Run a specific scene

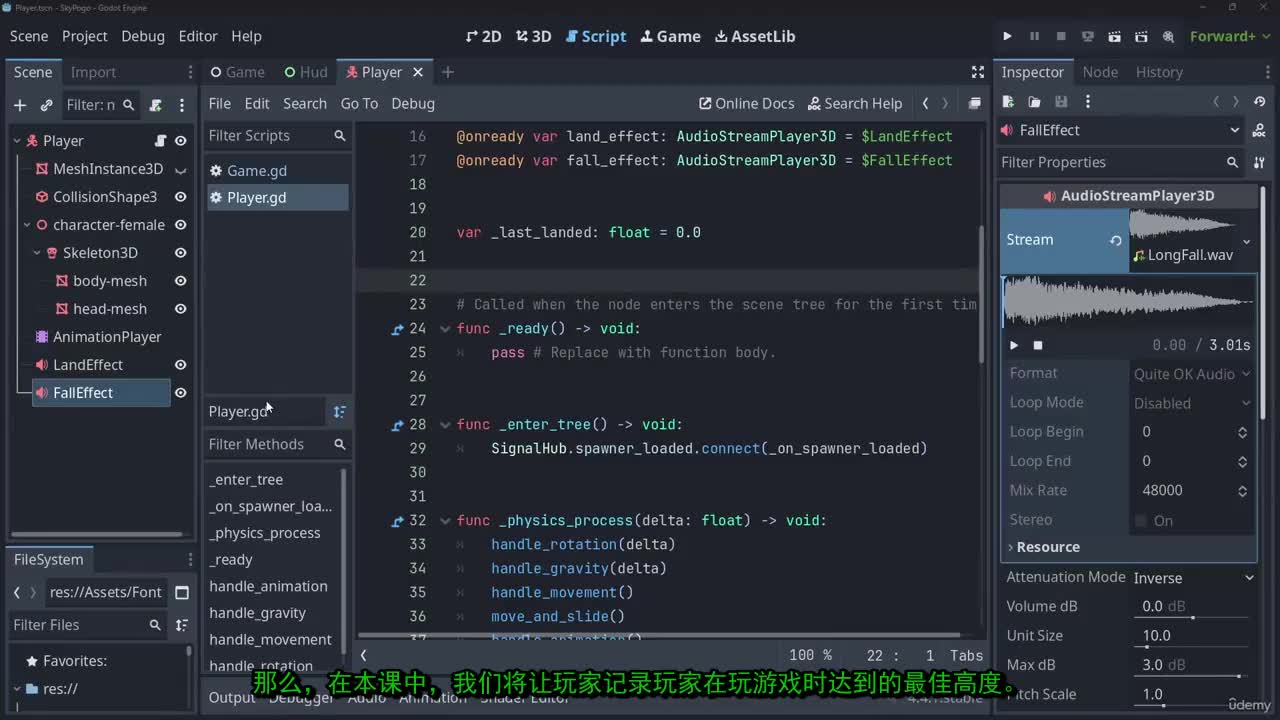(x=1142, y=37)
